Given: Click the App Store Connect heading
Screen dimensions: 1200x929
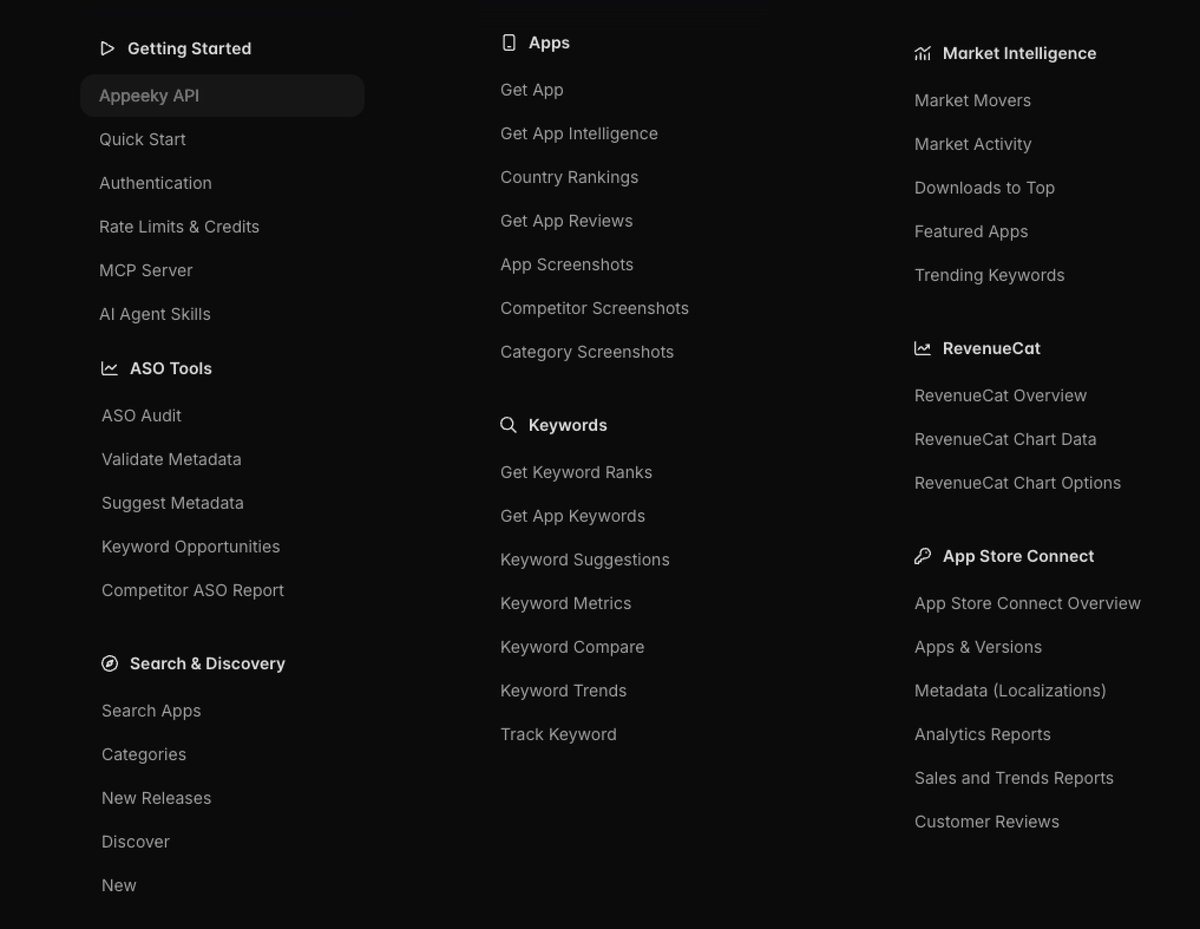Looking at the screenshot, I should coord(1018,556).
